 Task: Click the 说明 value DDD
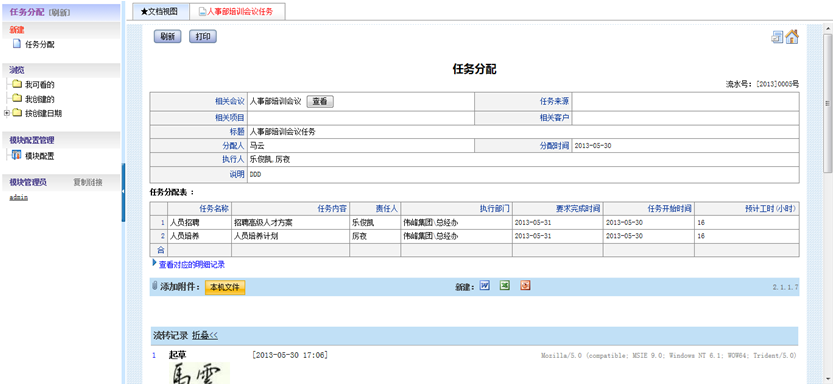click(255, 174)
